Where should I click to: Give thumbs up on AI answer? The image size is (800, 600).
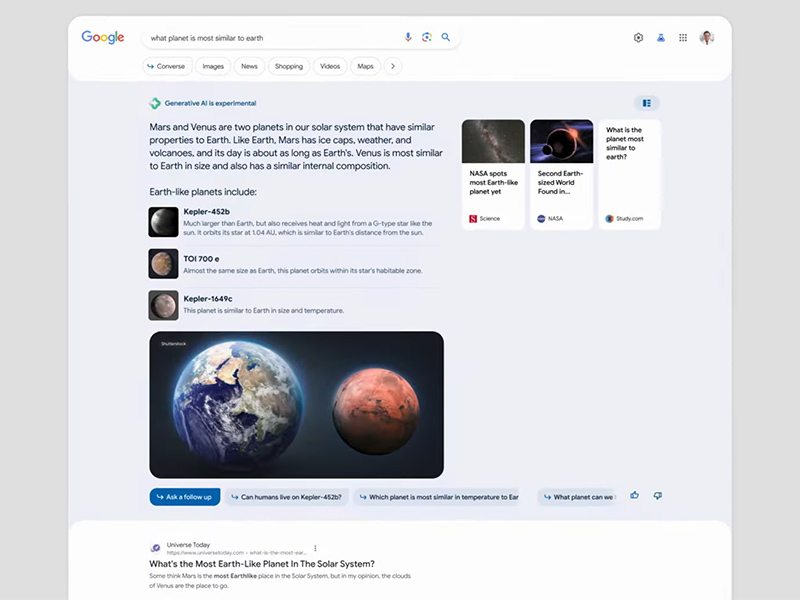634,495
